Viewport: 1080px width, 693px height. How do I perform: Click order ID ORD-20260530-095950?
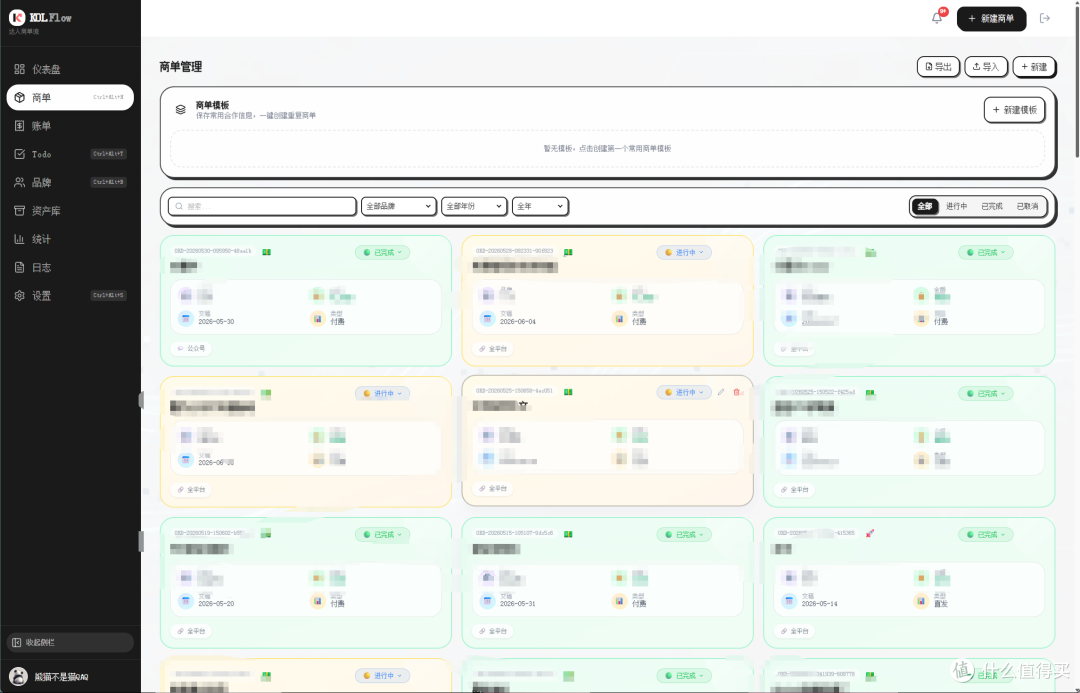pos(213,251)
